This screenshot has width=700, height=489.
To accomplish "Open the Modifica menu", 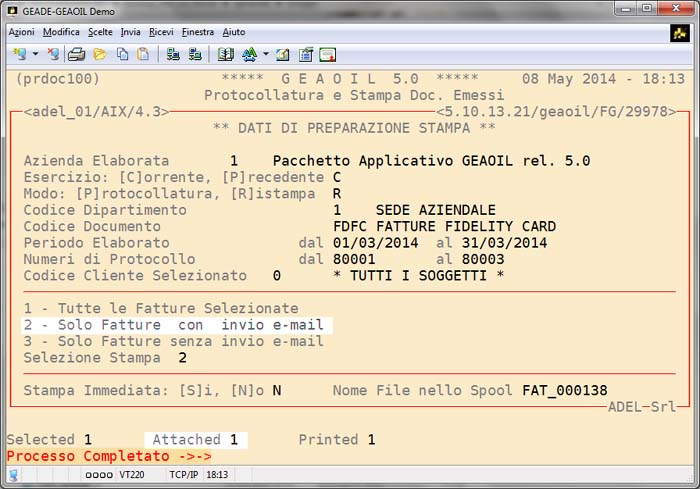I will (x=61, y=32).
